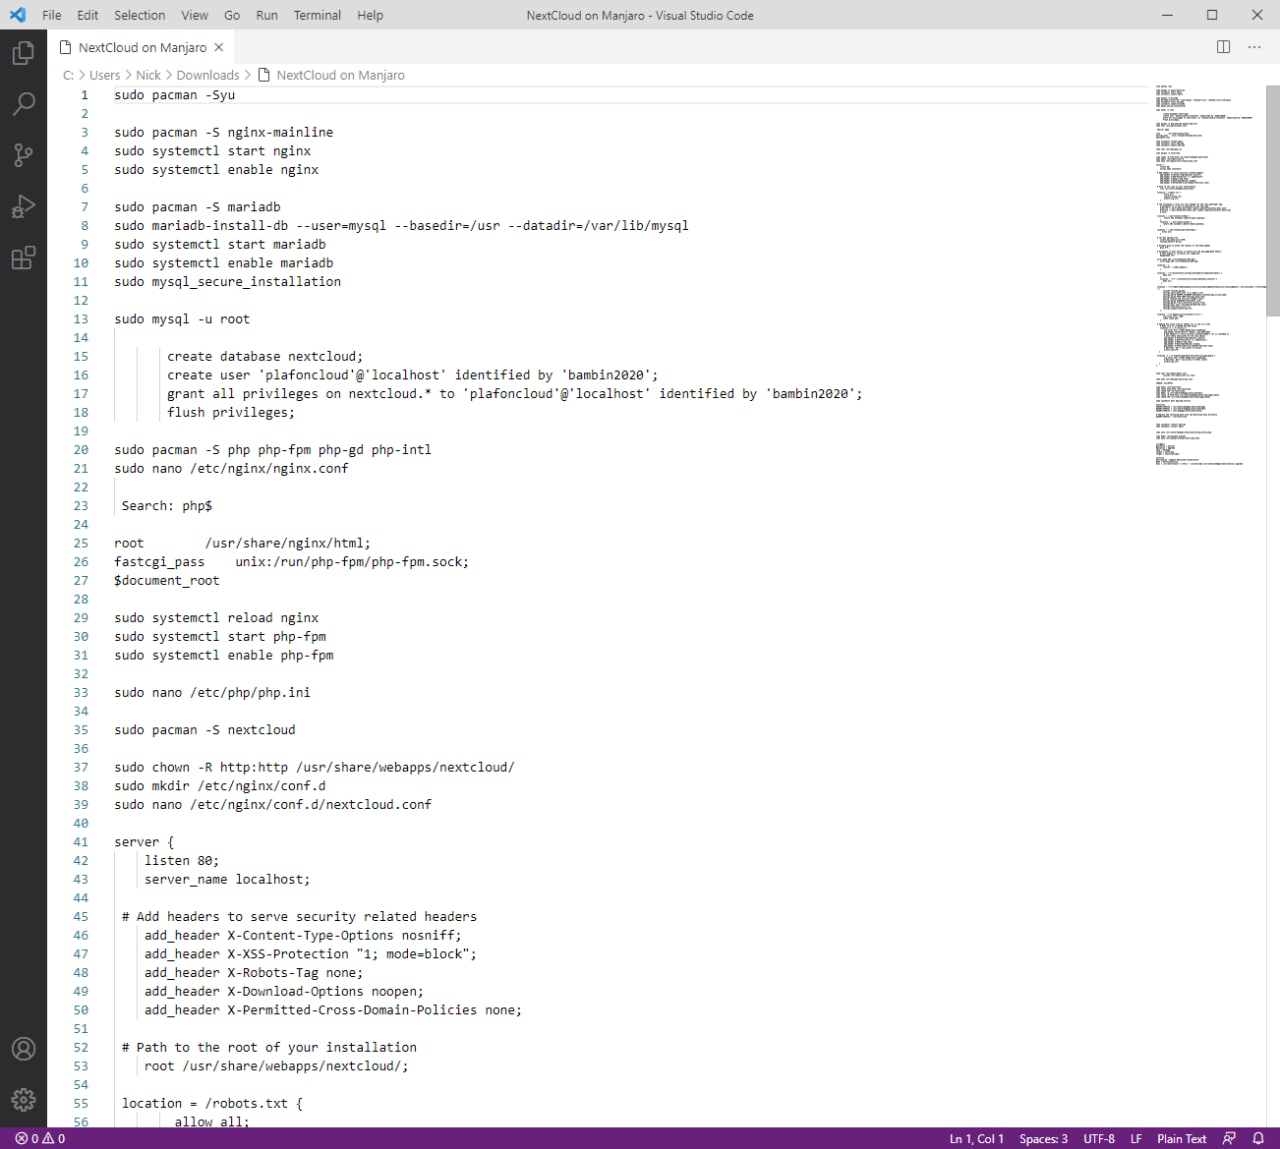1280x1149 pixels.
Task: Click line 'server {'
Action: tap(144, 842)
